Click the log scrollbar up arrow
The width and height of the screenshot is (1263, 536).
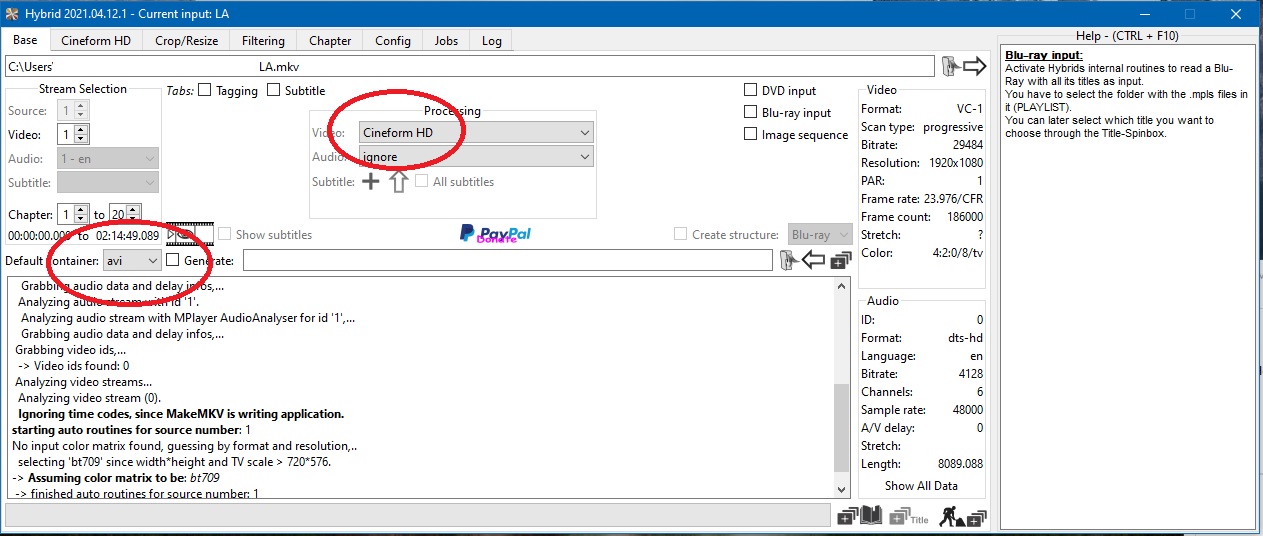pos(843,288)
